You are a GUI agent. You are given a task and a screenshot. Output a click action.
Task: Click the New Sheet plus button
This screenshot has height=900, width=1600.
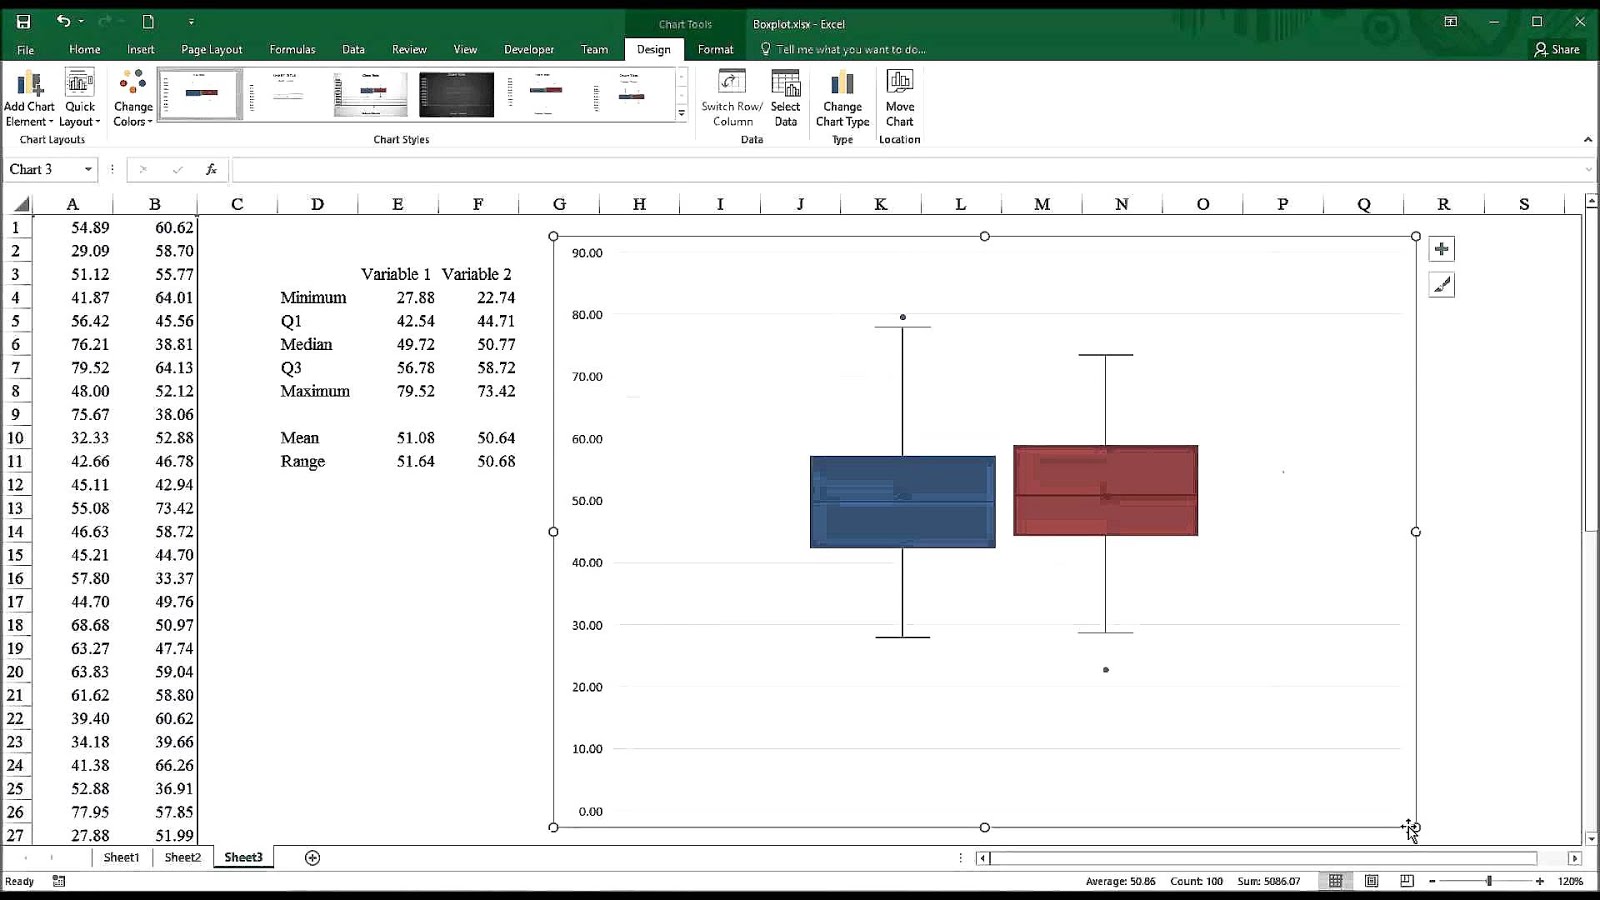point(311,857)
